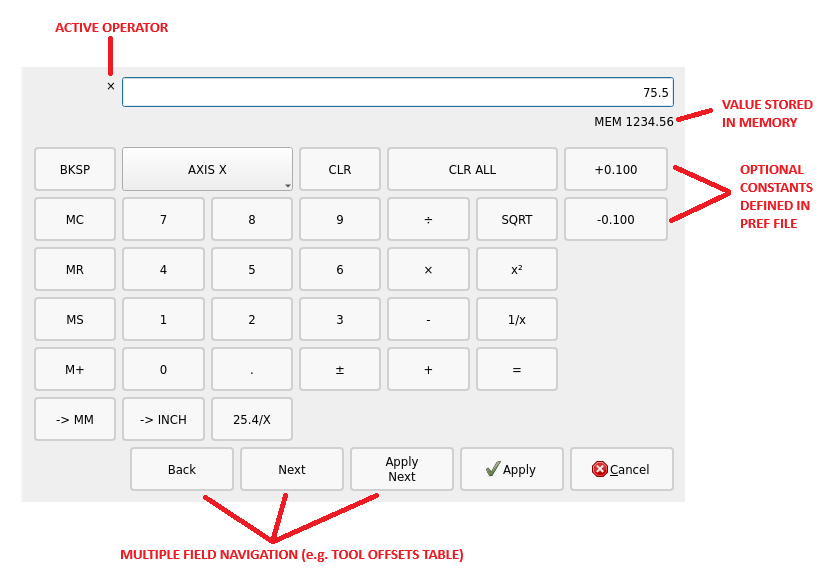Subtract the -0.100 preset constant
The height and width of the screenshot is (576, 838).
[615, 219]
